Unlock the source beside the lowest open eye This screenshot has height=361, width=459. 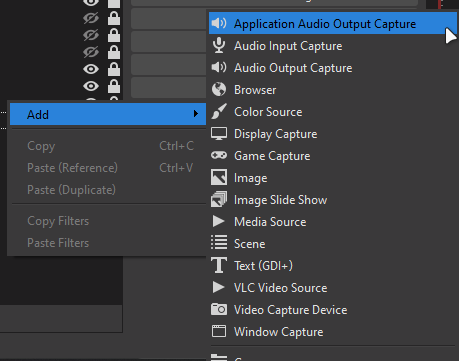click(x=114, y=86)
